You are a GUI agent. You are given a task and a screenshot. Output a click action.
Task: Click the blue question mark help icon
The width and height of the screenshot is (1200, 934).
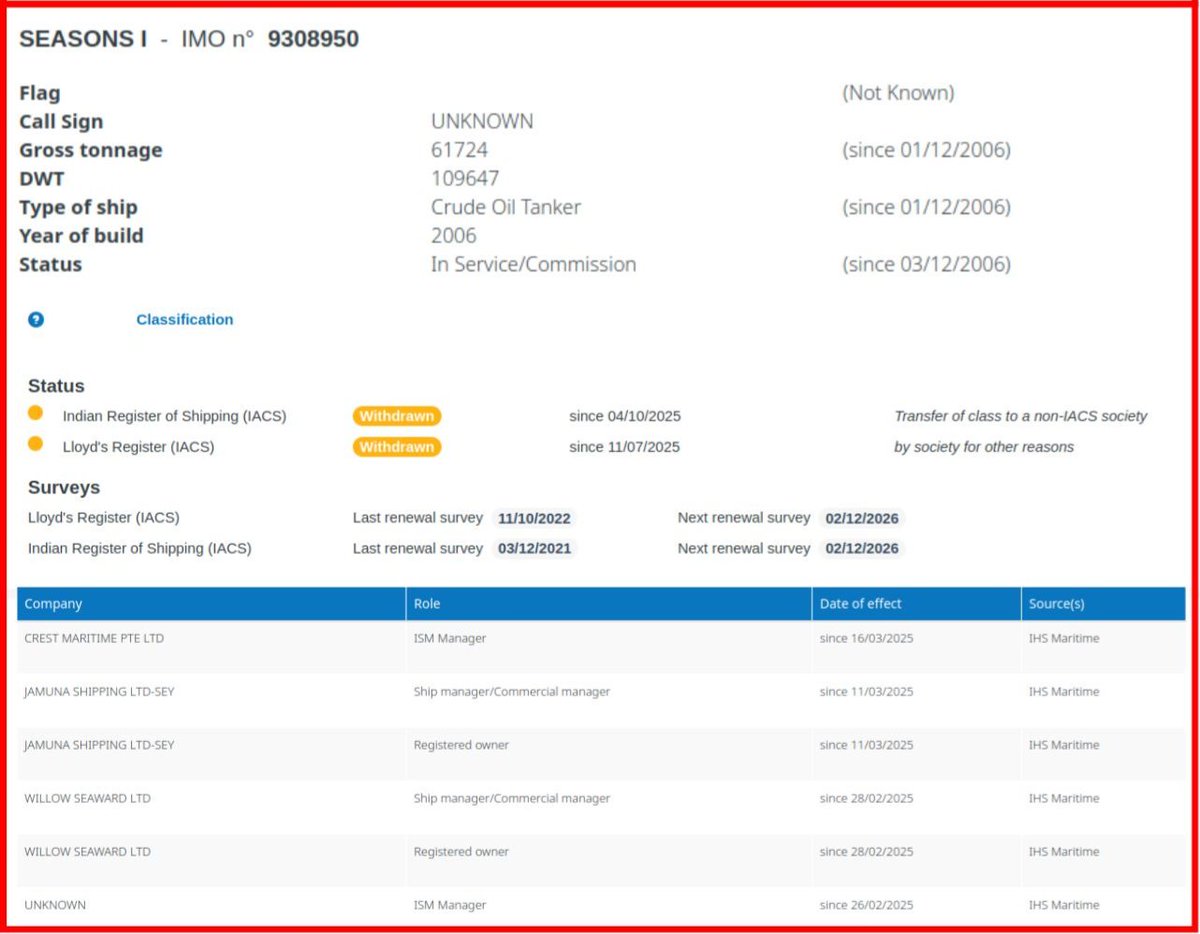point(36,320)
